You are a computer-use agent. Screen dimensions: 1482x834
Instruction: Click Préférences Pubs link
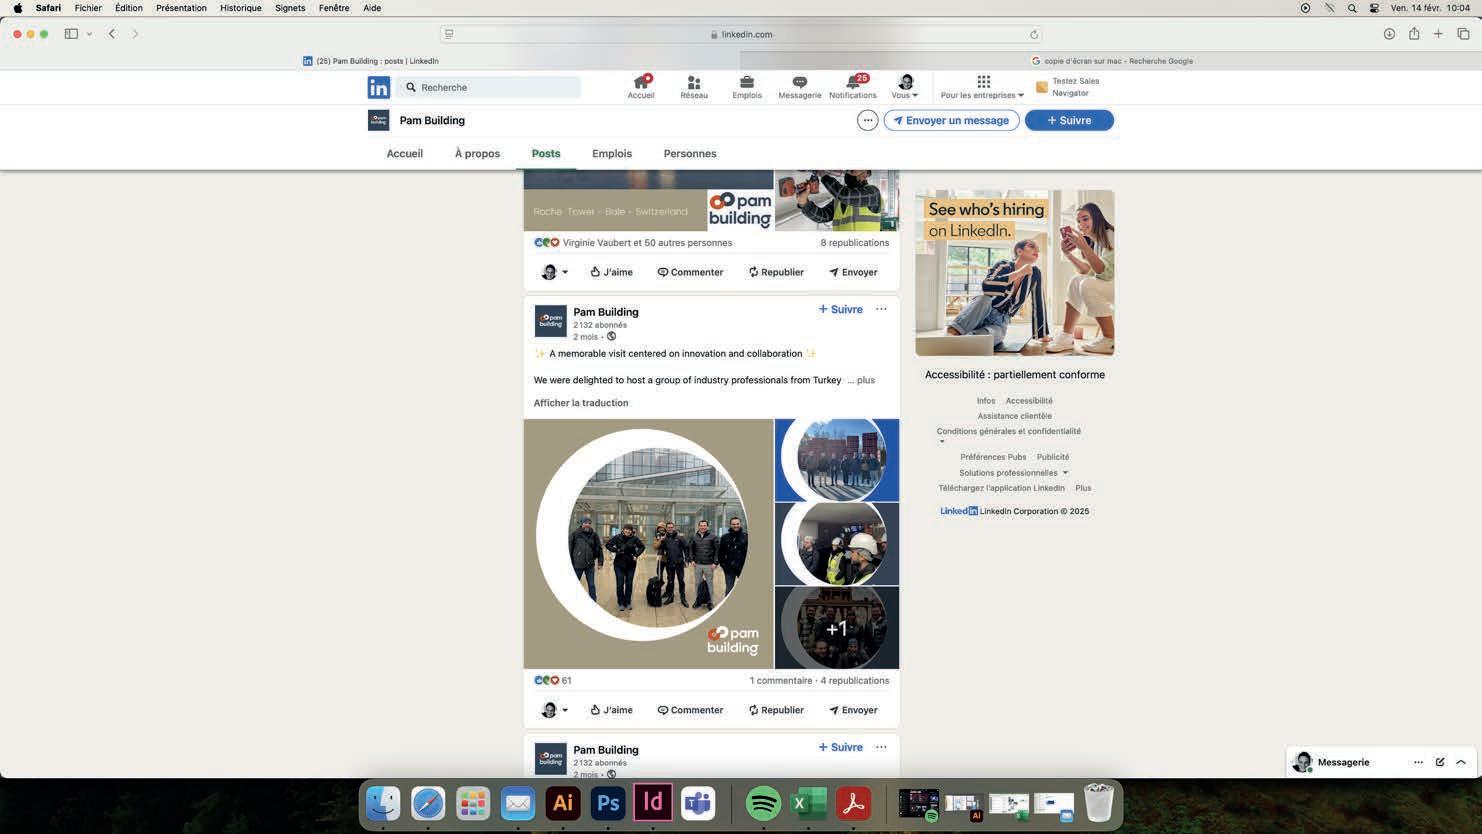993,457
